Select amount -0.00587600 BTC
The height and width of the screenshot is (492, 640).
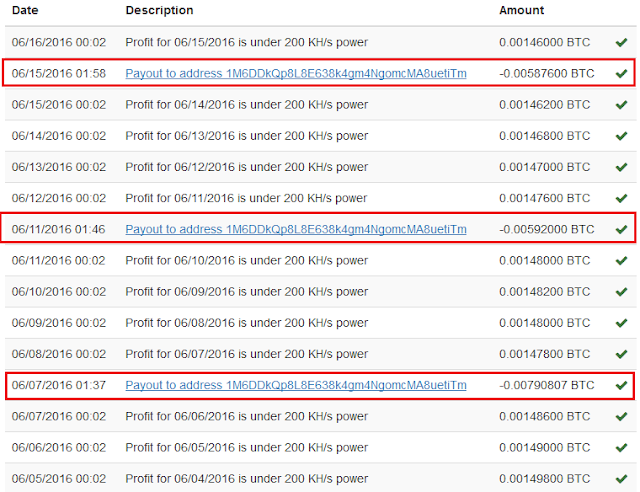[547, 73]
